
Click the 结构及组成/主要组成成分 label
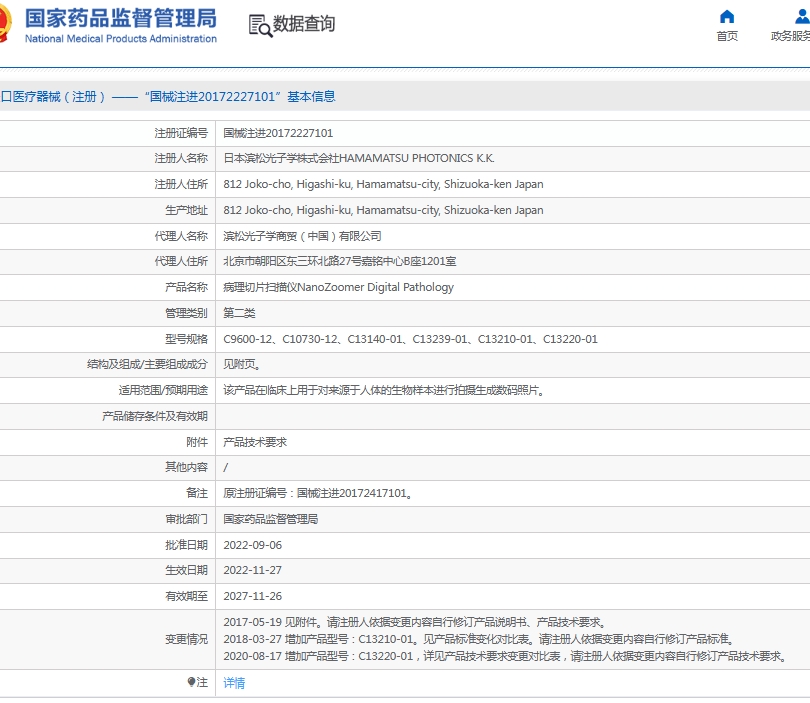[147, 364]
